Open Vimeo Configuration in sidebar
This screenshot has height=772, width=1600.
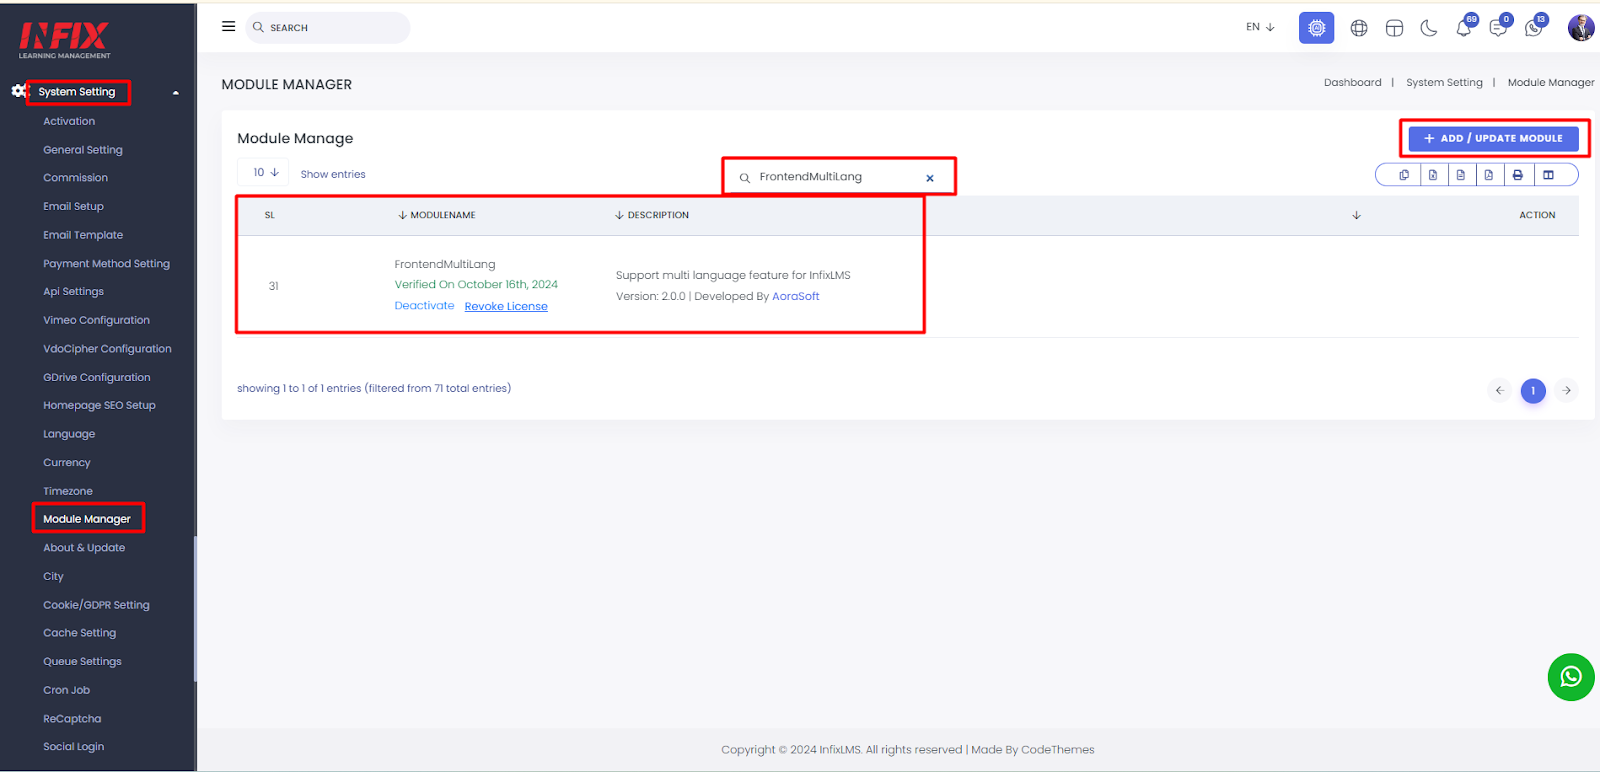(96, 320)
